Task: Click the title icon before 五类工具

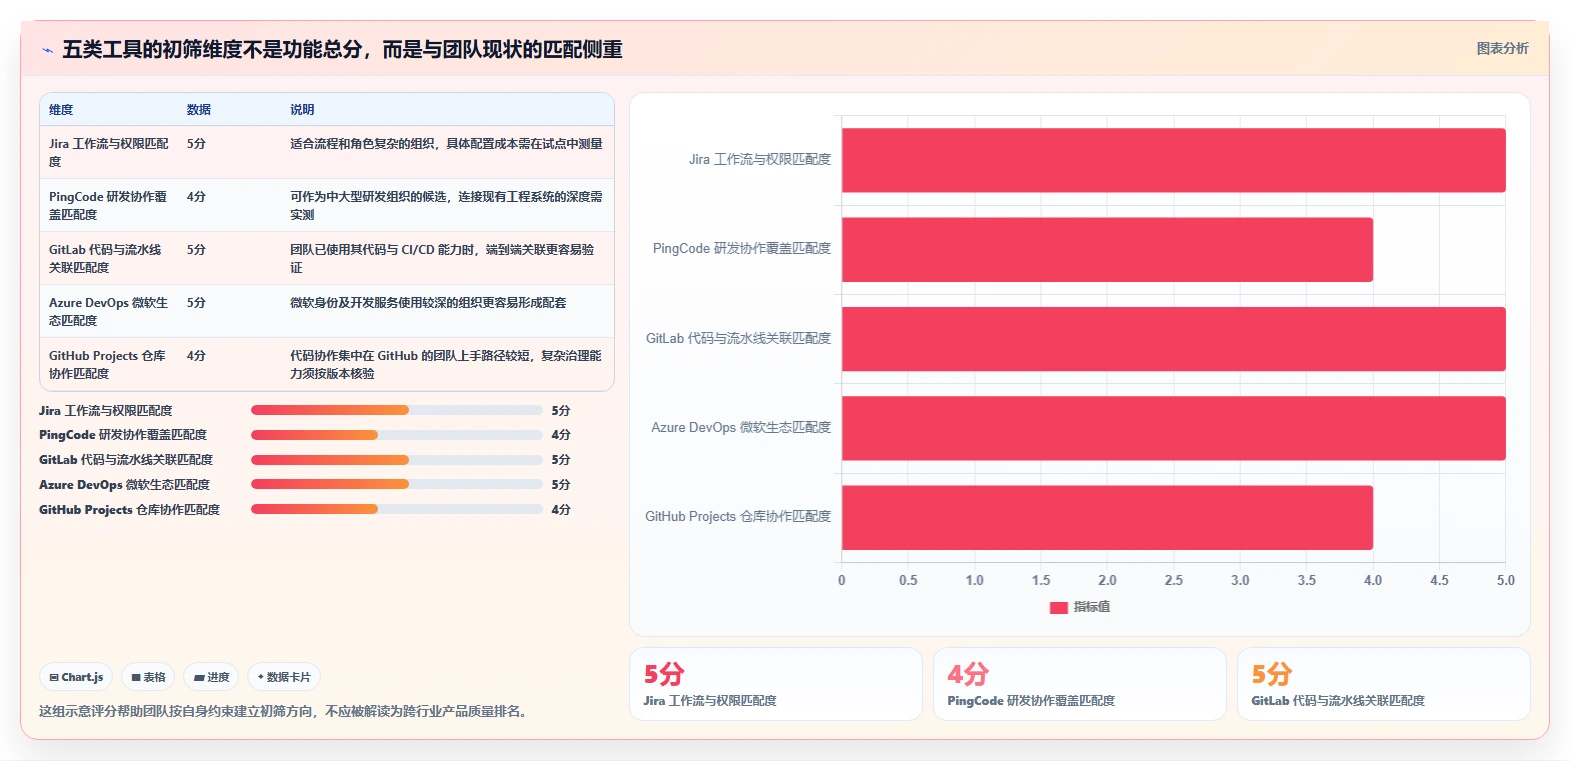Action: [47, 50]
